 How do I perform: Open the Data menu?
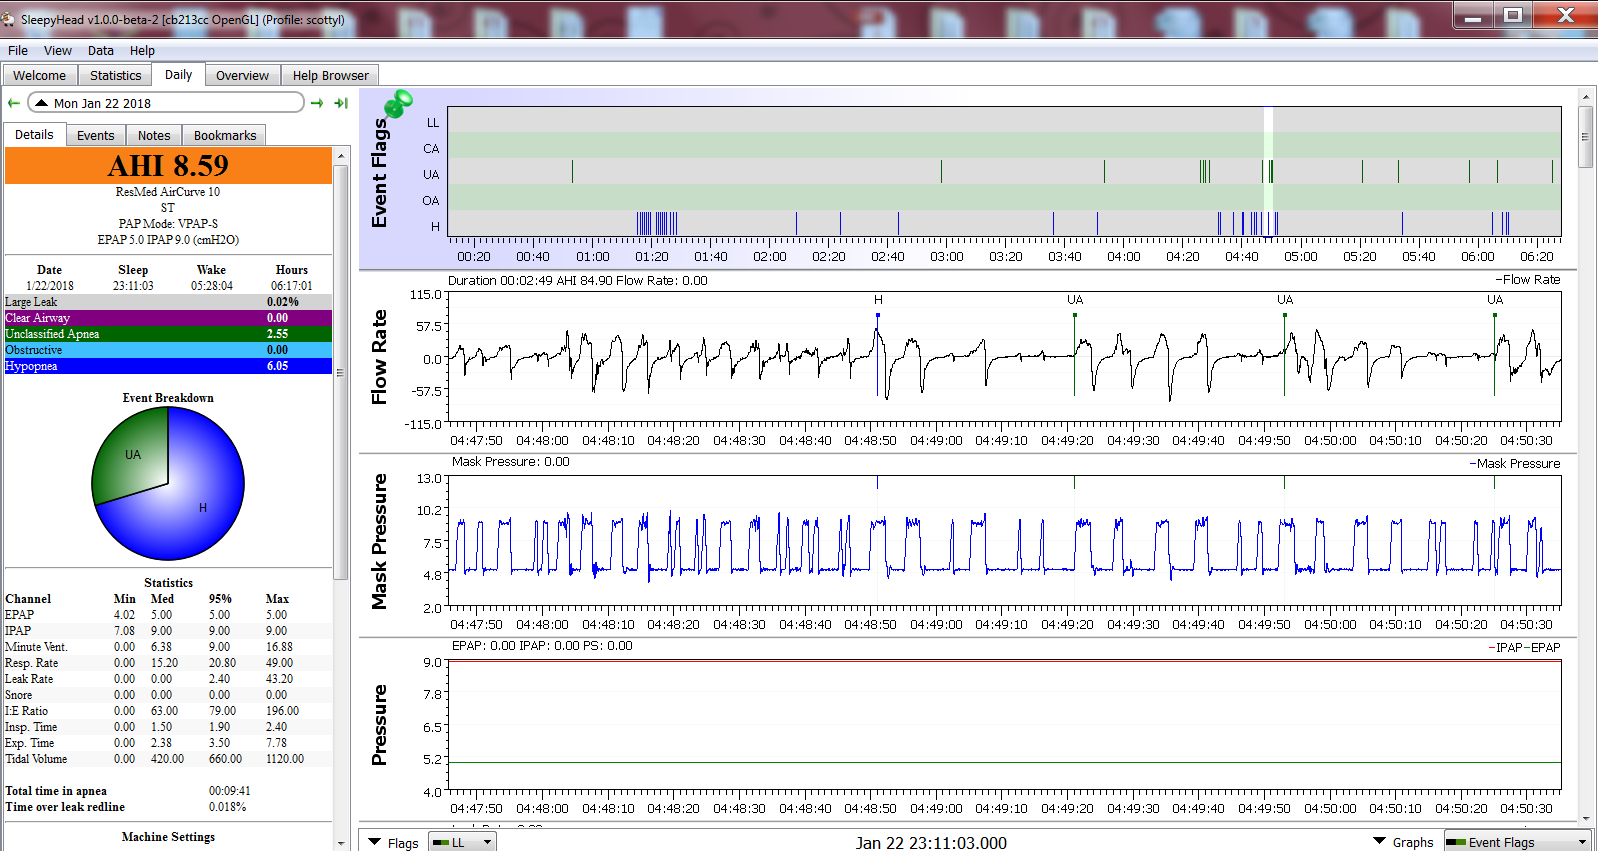[100, 50]
